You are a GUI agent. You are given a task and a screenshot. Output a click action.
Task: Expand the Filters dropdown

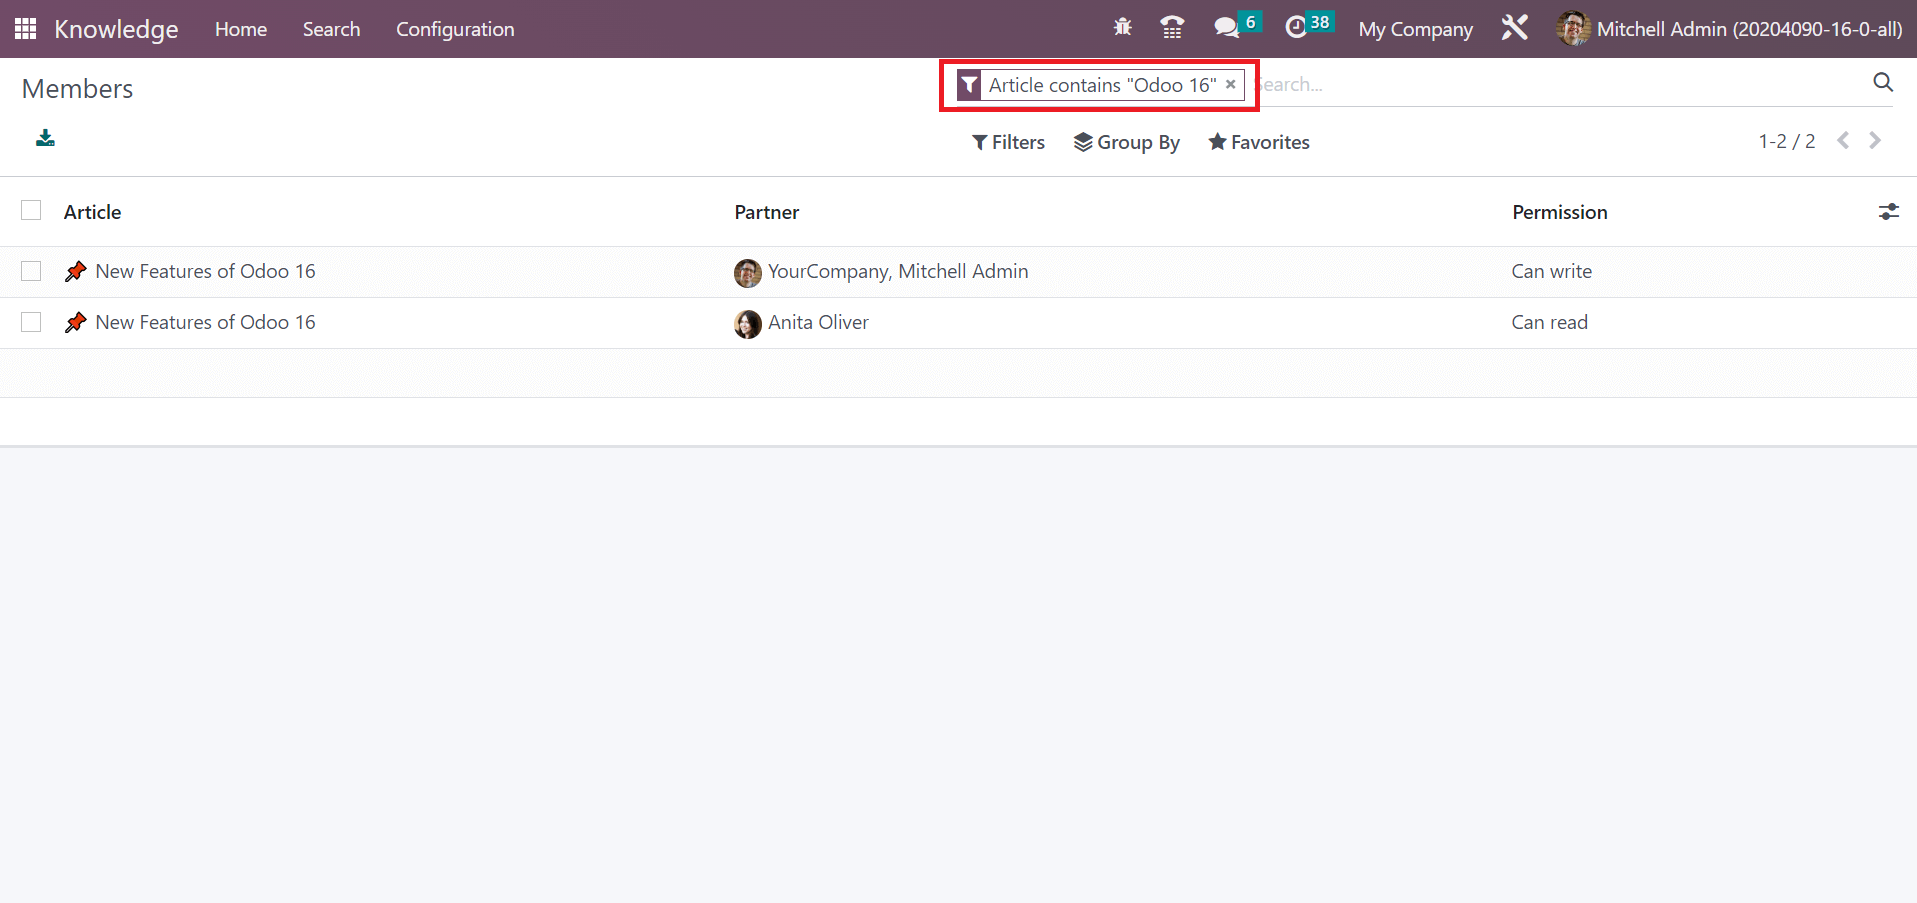pos(1008,142)
